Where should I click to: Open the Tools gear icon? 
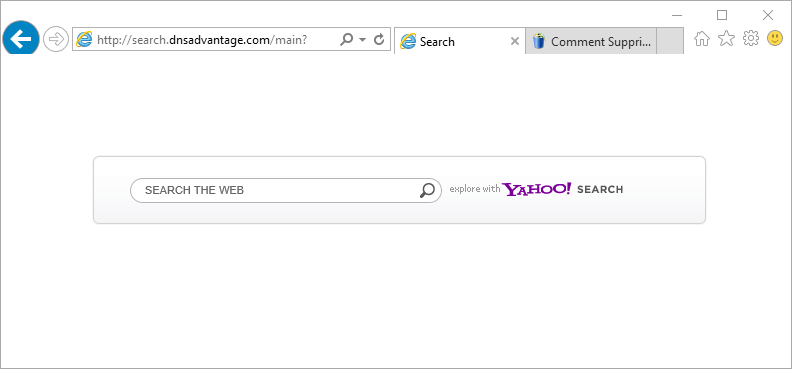tap(751, 38)
